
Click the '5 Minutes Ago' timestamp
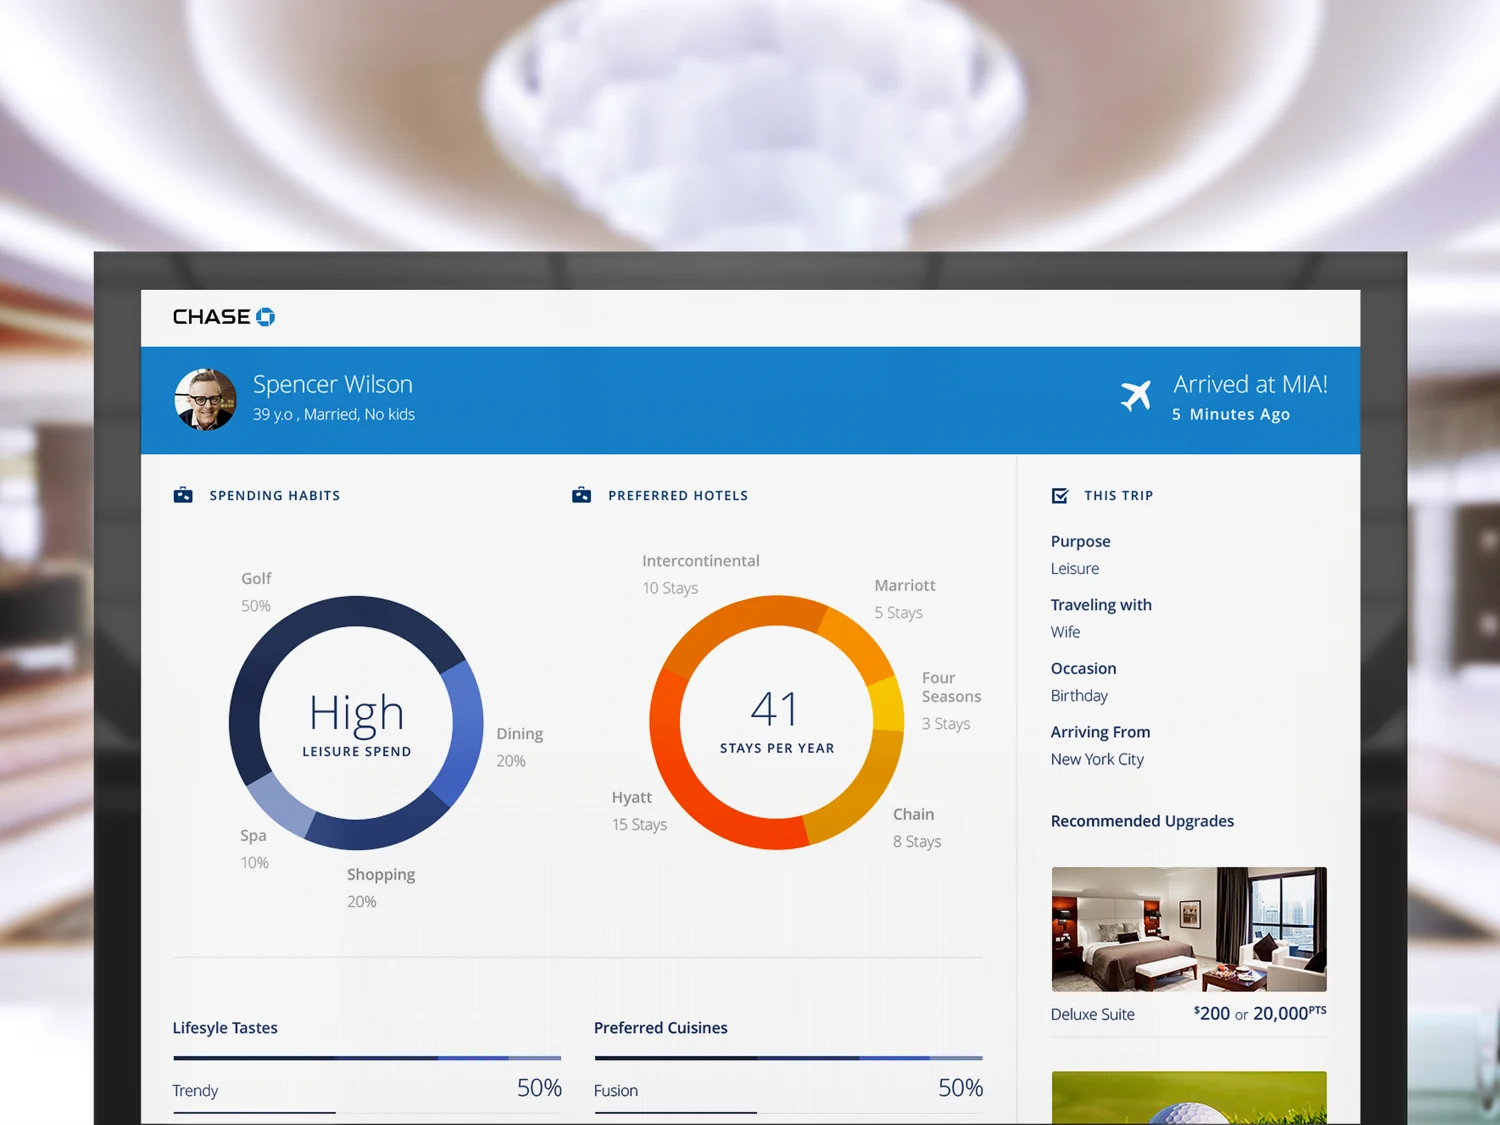tap(1231, 414)
